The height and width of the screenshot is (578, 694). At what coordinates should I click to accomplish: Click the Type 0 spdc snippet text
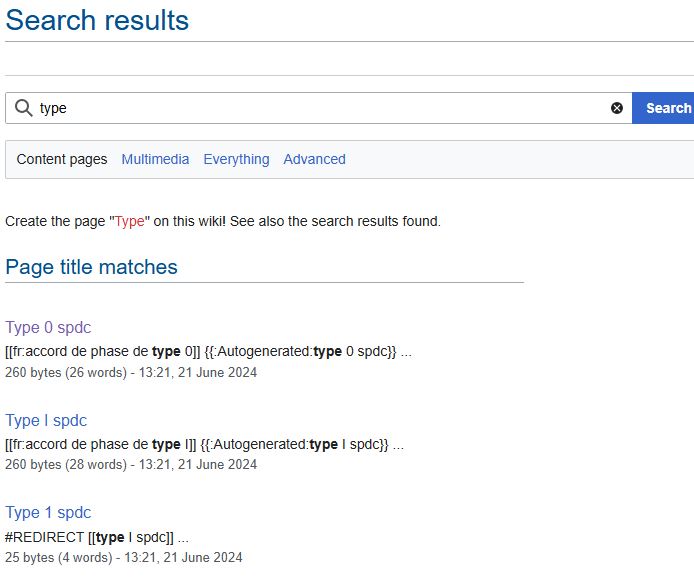tap(208, 351)
